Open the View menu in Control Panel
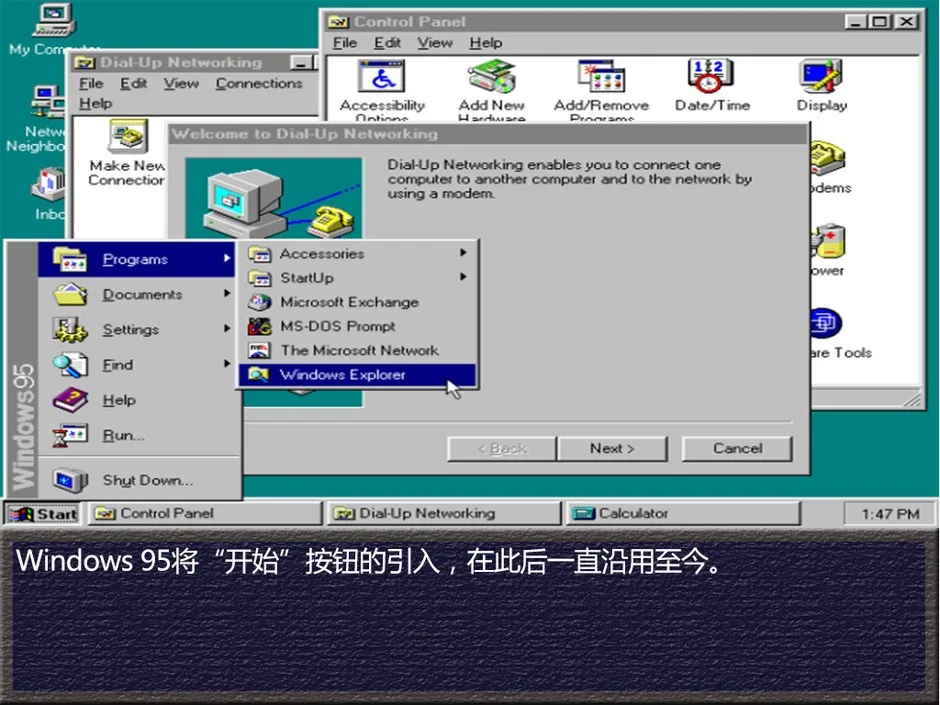This screenshot has height=705, width=940. 433,42
